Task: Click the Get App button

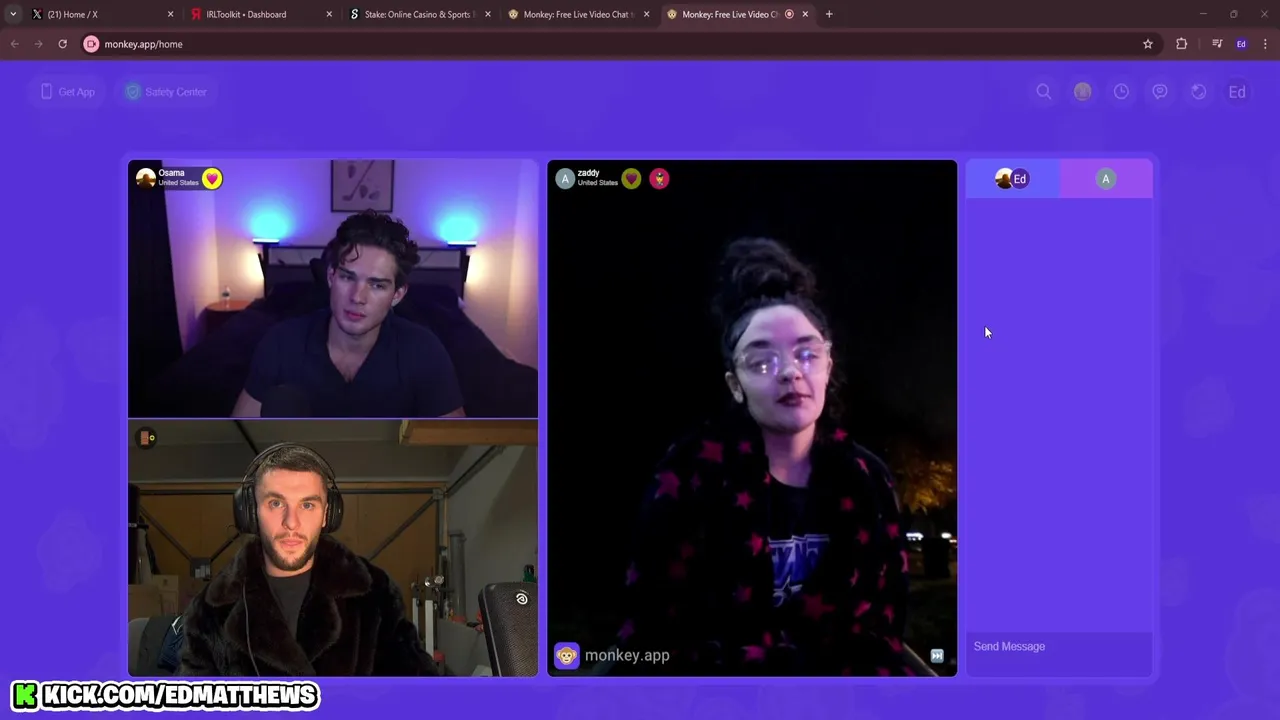Action: 67,92
